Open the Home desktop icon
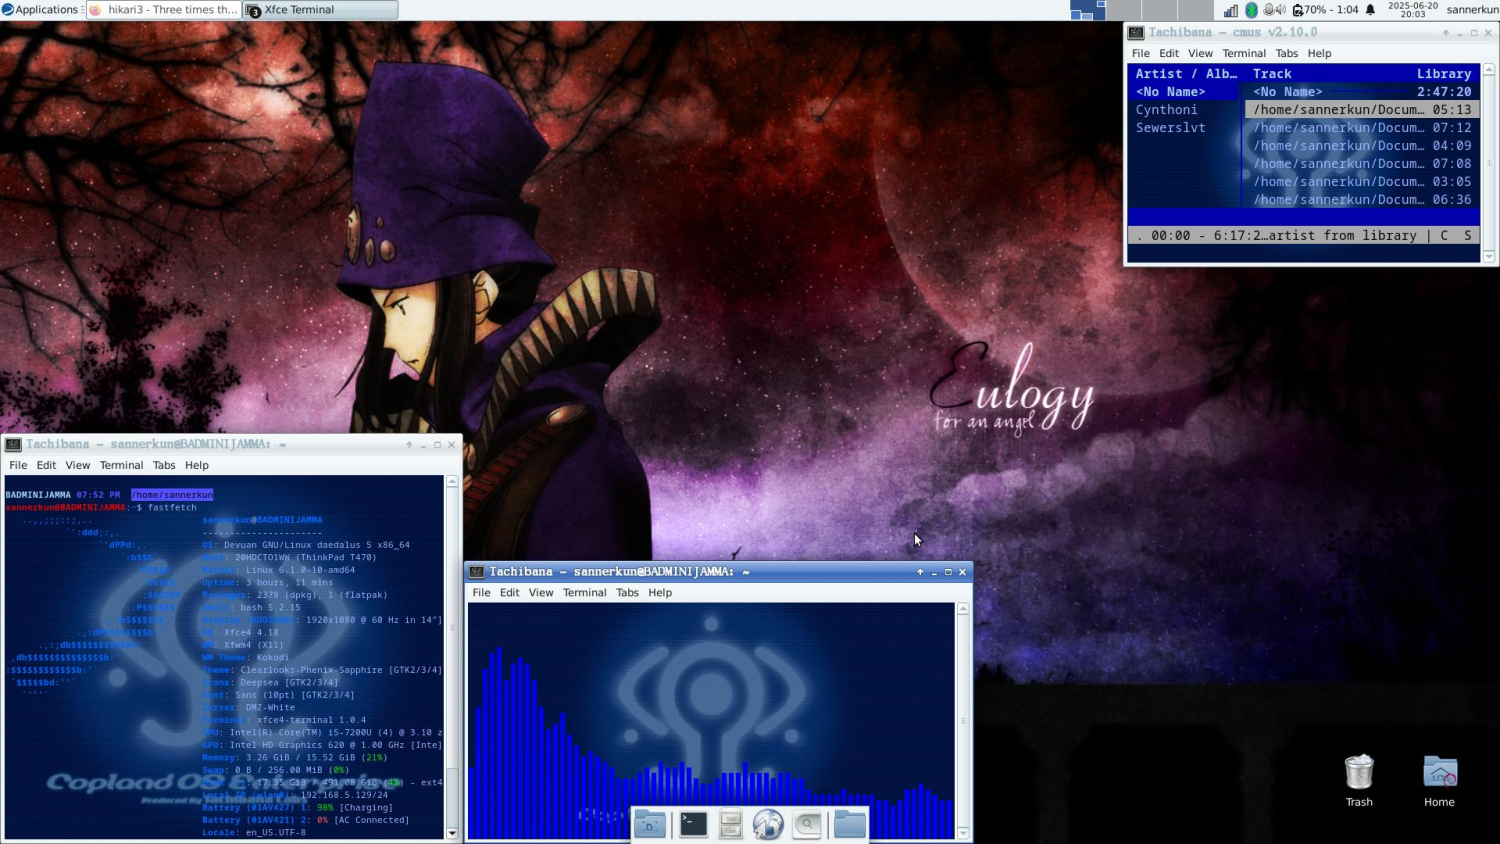The width and height of the screenshot is (1500, 844). 1440,781
